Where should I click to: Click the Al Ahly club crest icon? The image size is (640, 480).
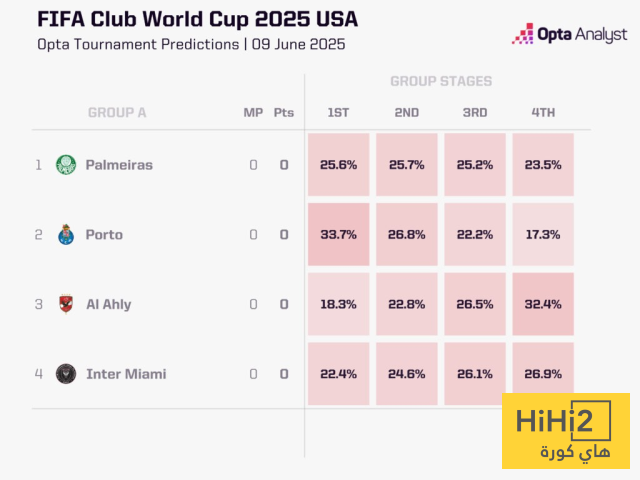[66, 304]
